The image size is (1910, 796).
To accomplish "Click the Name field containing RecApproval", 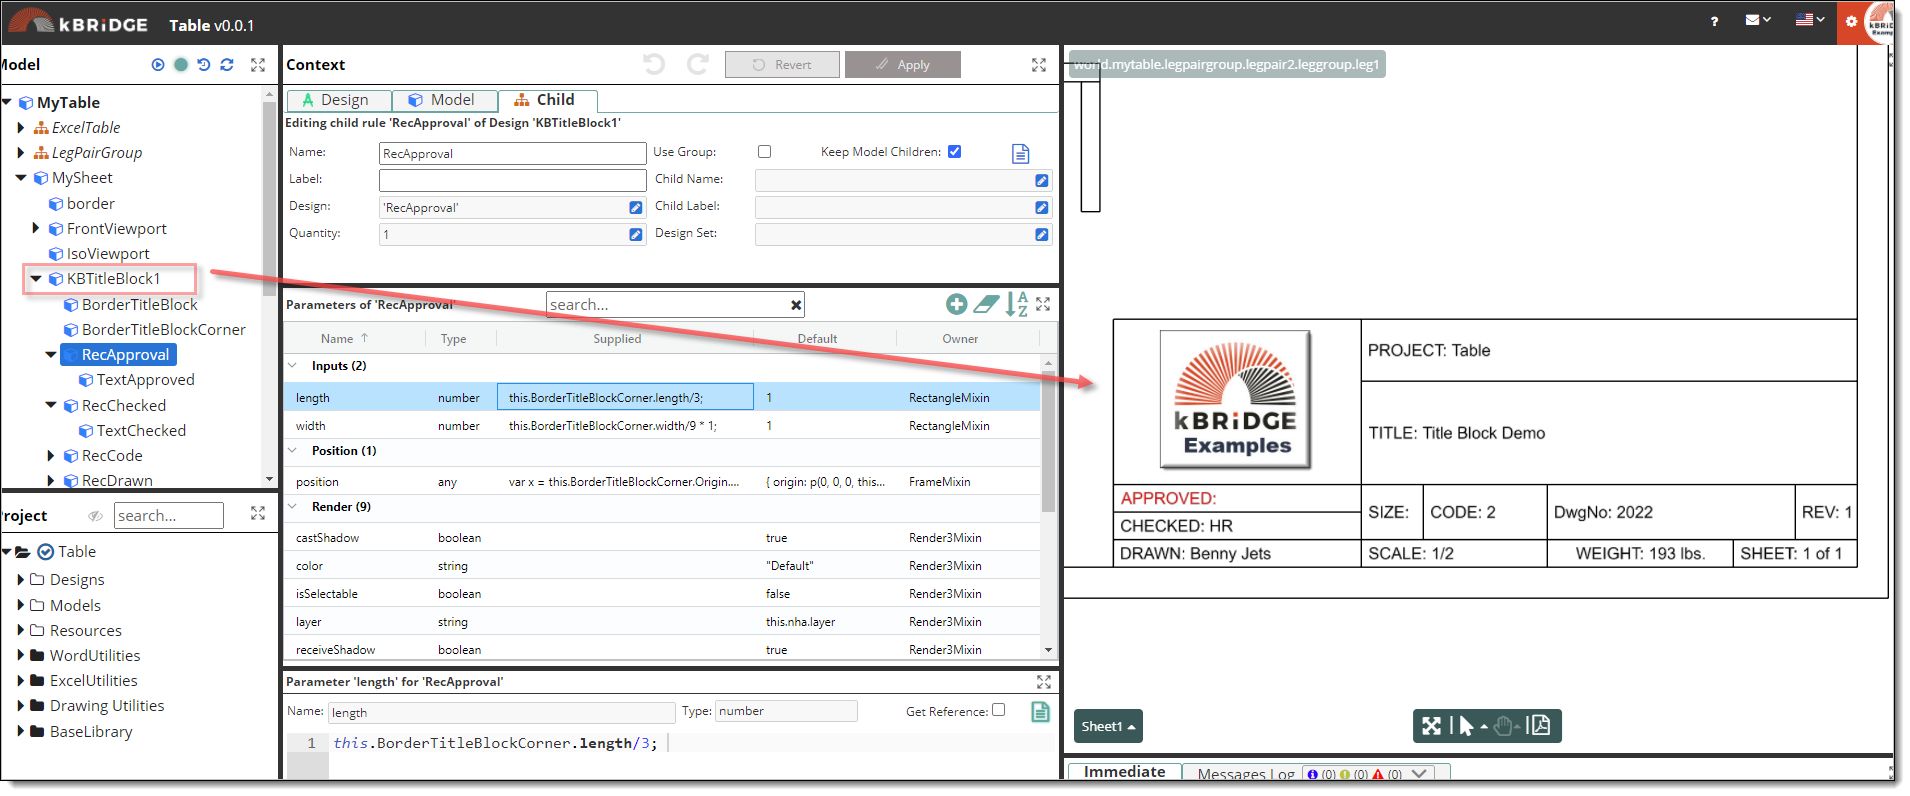I will [x=512, y=154].
